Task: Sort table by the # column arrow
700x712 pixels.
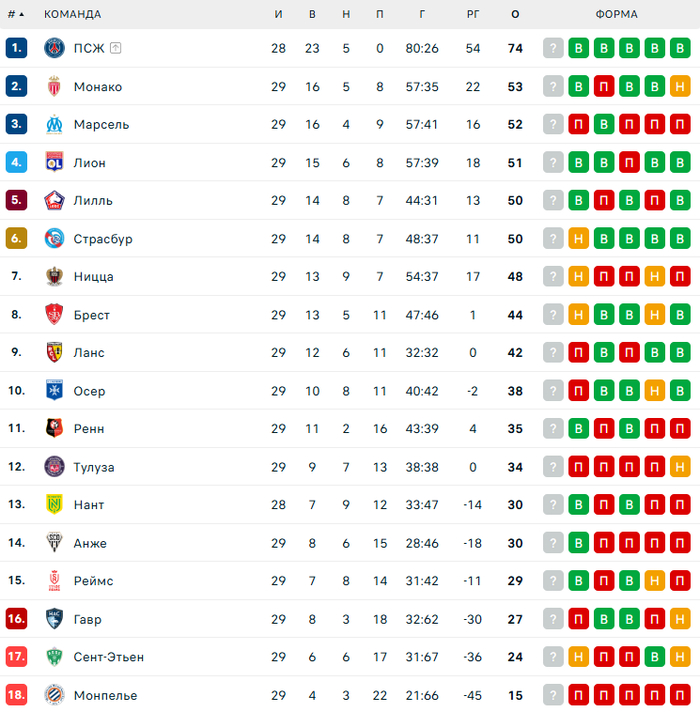Action: tap(21, 15)
